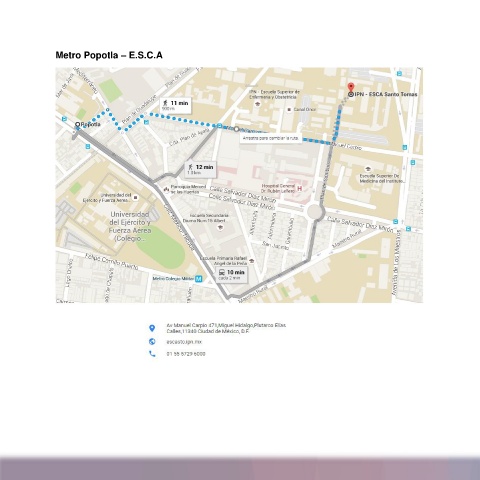The image size is (480, 480).
Task: Click the globe icon next to the website
Action: pyautogui.click(x=152, y=342)
